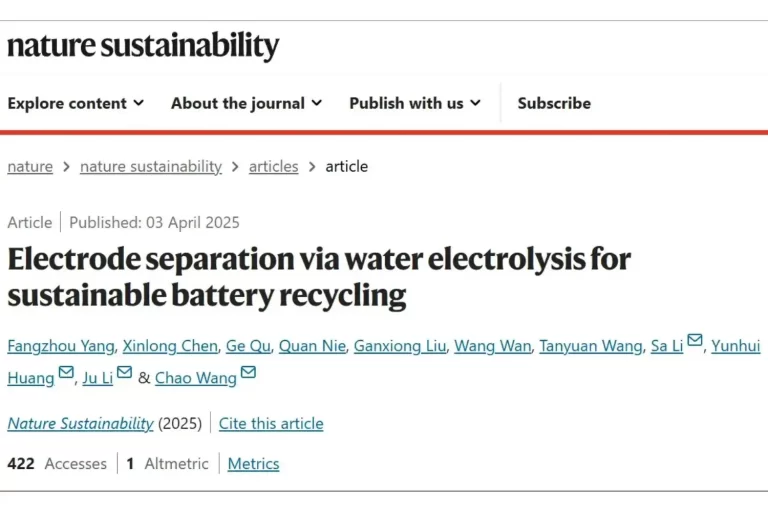This screenshot has width=768, height=512.
Task: Open the About the journal dropdown
Action: tap(246, 103)
